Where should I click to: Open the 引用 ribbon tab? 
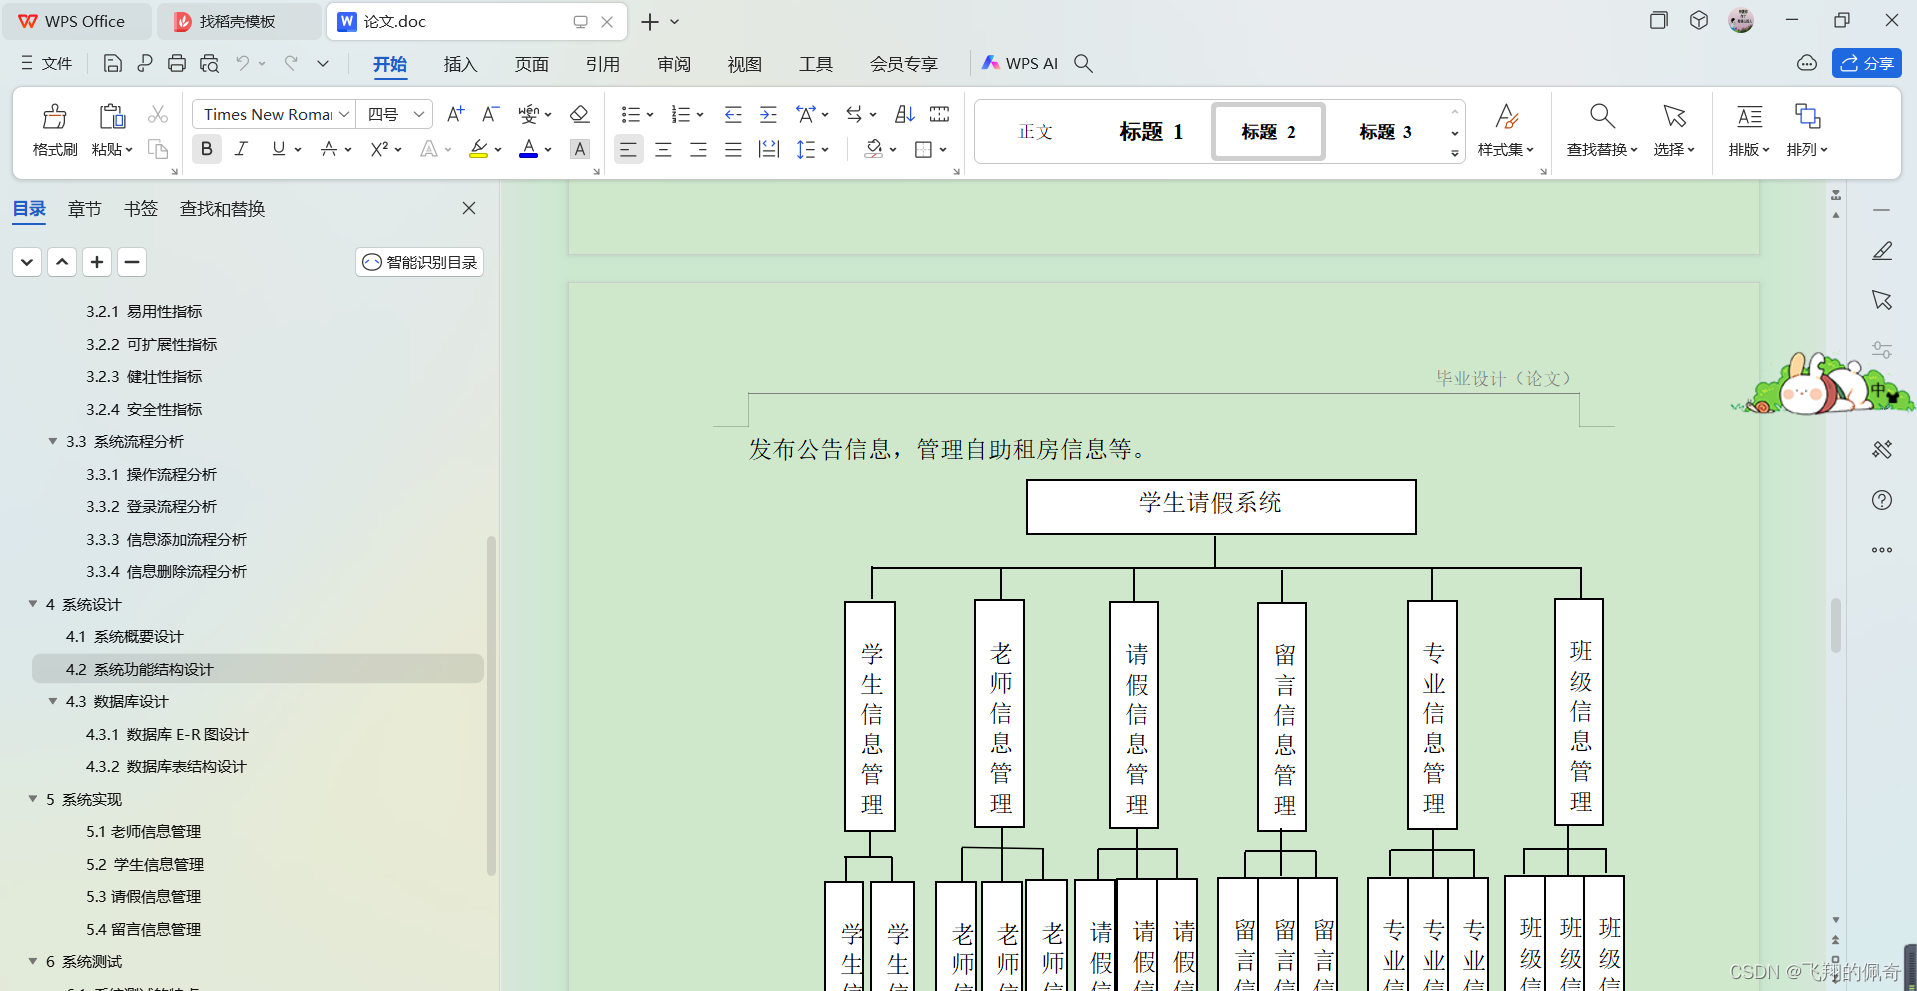(602, 64)
